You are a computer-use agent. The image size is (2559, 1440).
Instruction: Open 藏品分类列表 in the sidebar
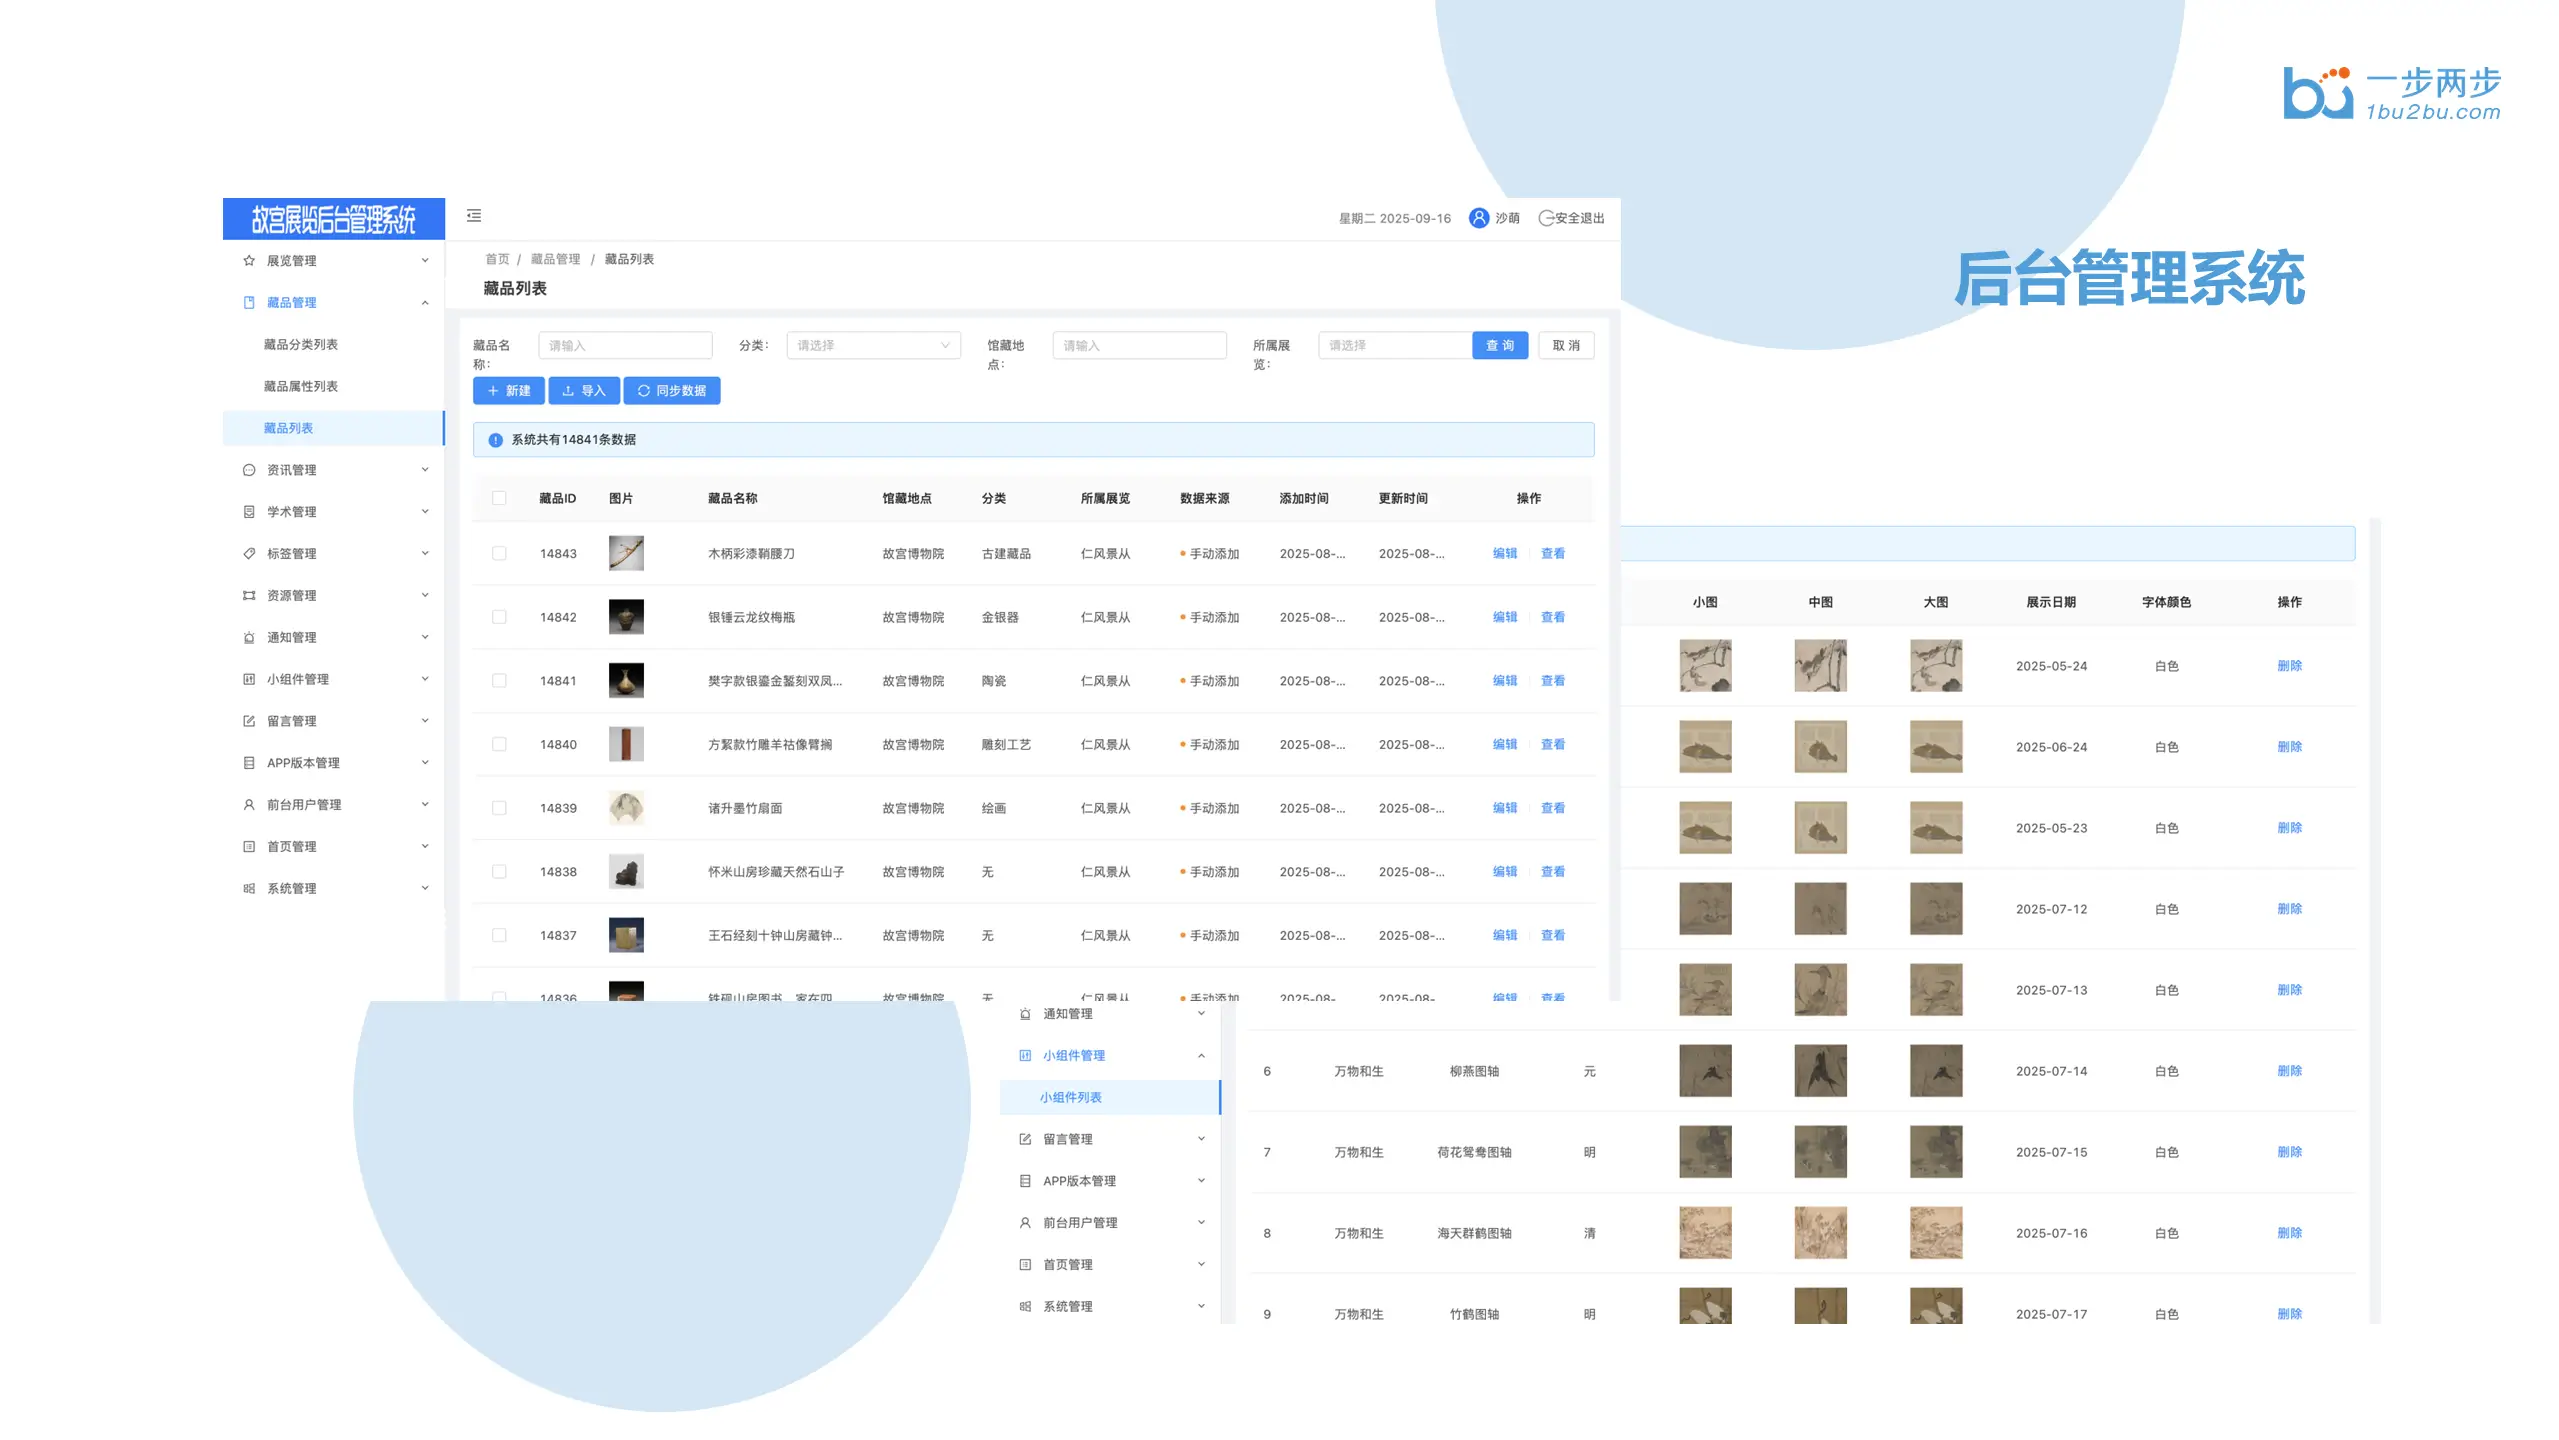[x=301, y=345]
